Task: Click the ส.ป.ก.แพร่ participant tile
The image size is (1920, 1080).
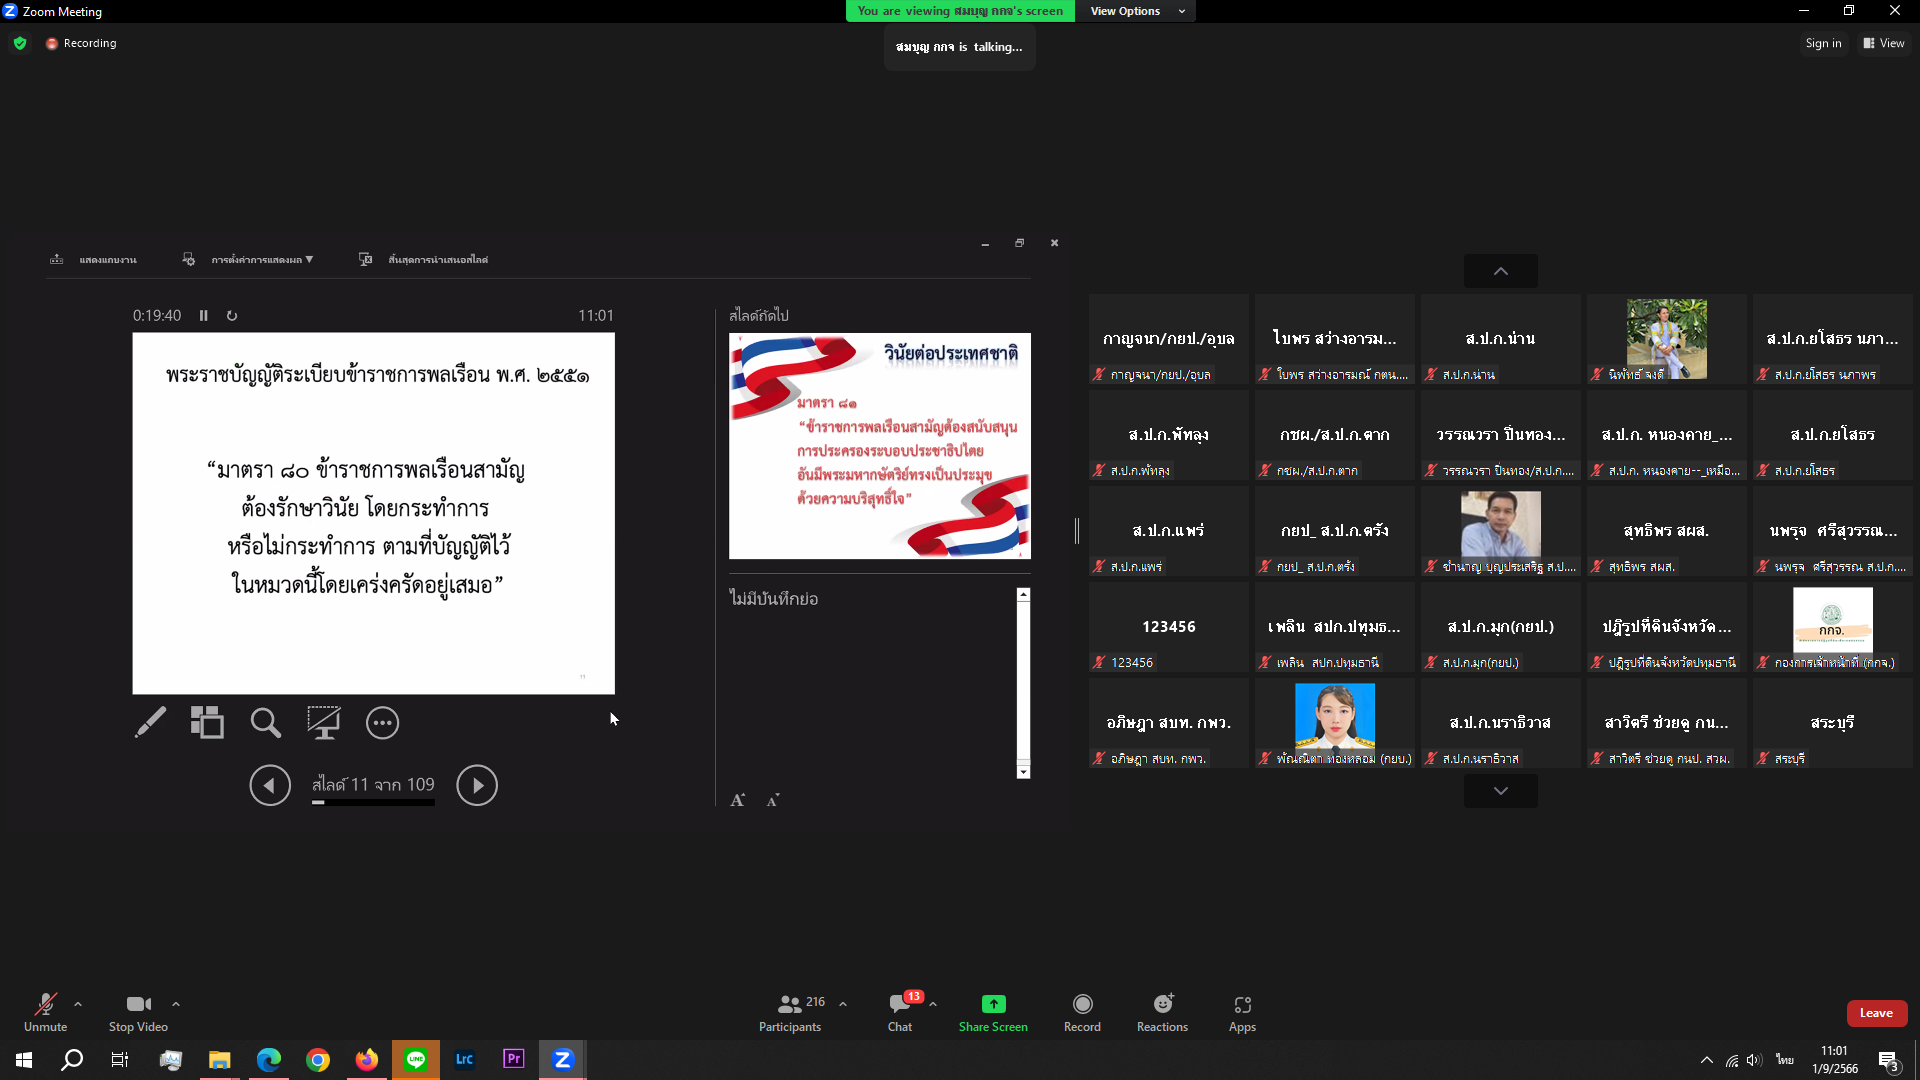Action: tap(1168, 532)
